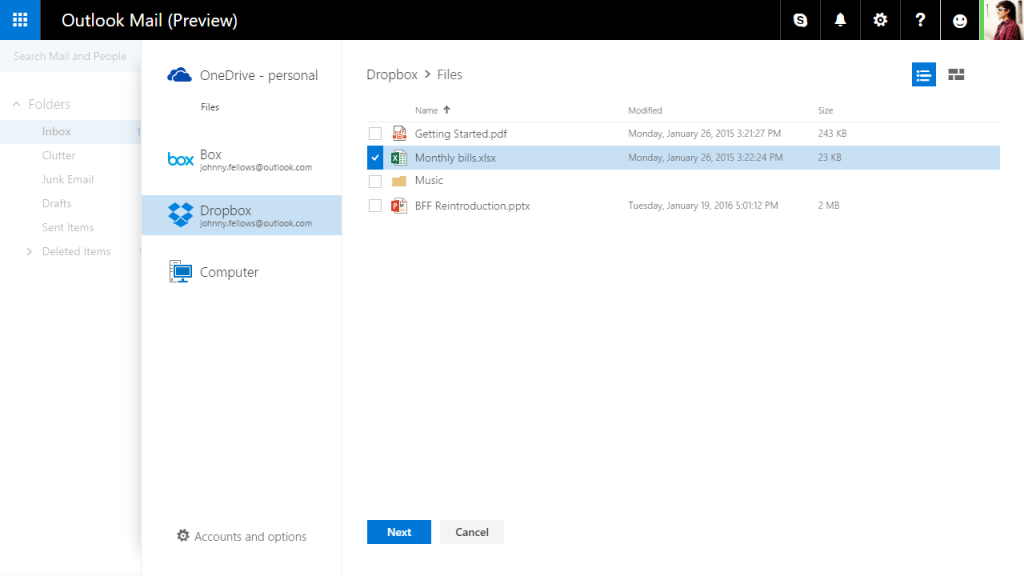
Task: Collapse the Folders section
Action: (14, 103)
